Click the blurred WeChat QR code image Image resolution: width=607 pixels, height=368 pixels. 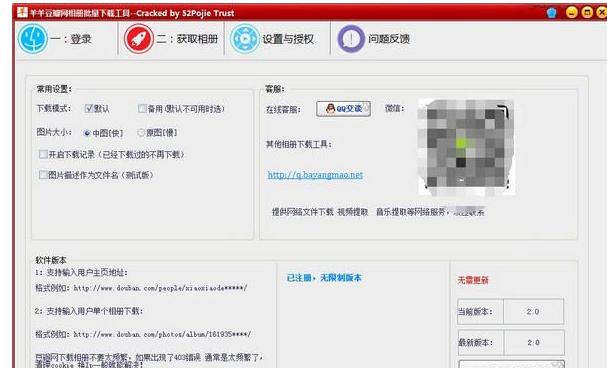(466, 147)
